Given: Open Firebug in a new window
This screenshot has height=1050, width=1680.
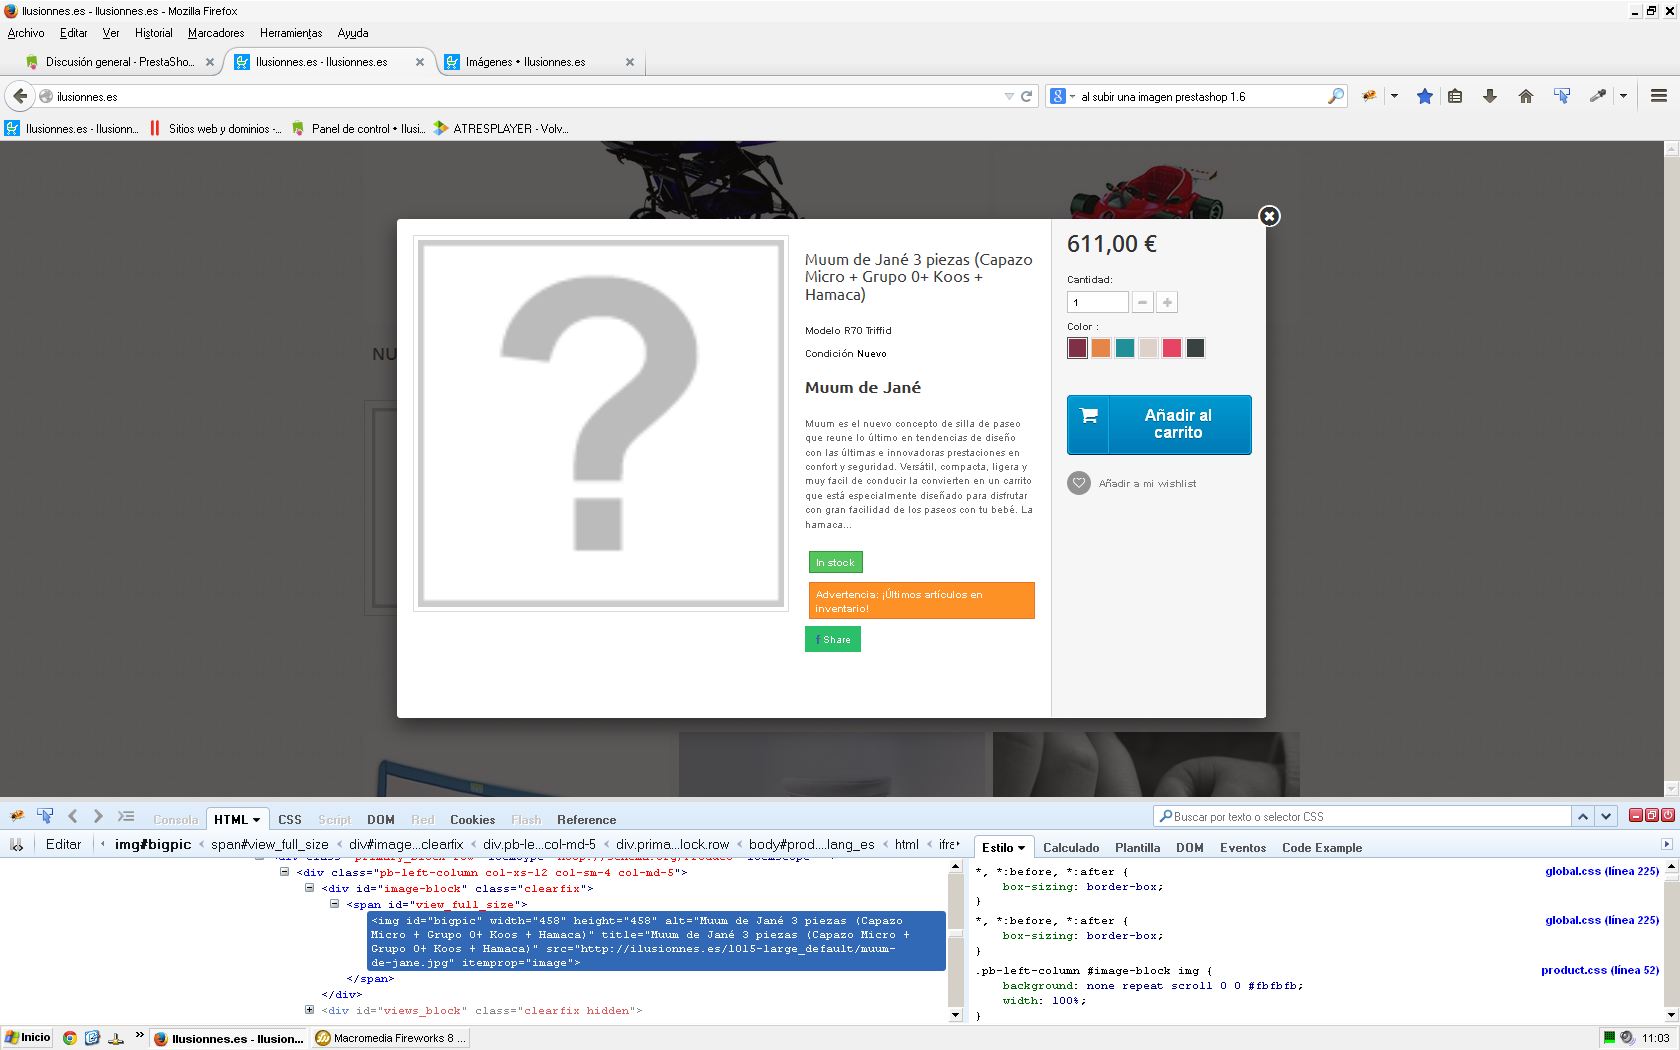Looking at the screenshot, I should tap(1652, 816).
